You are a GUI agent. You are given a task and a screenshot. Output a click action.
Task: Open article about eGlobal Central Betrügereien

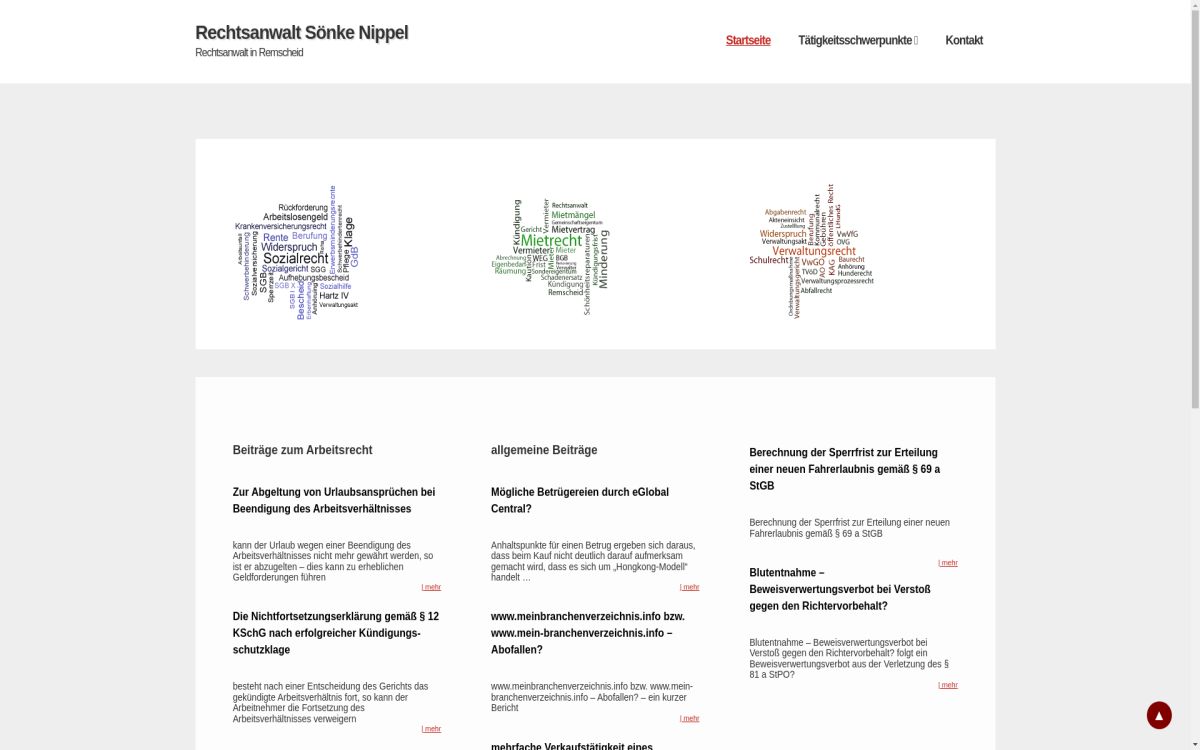click(x=579, y=500)
